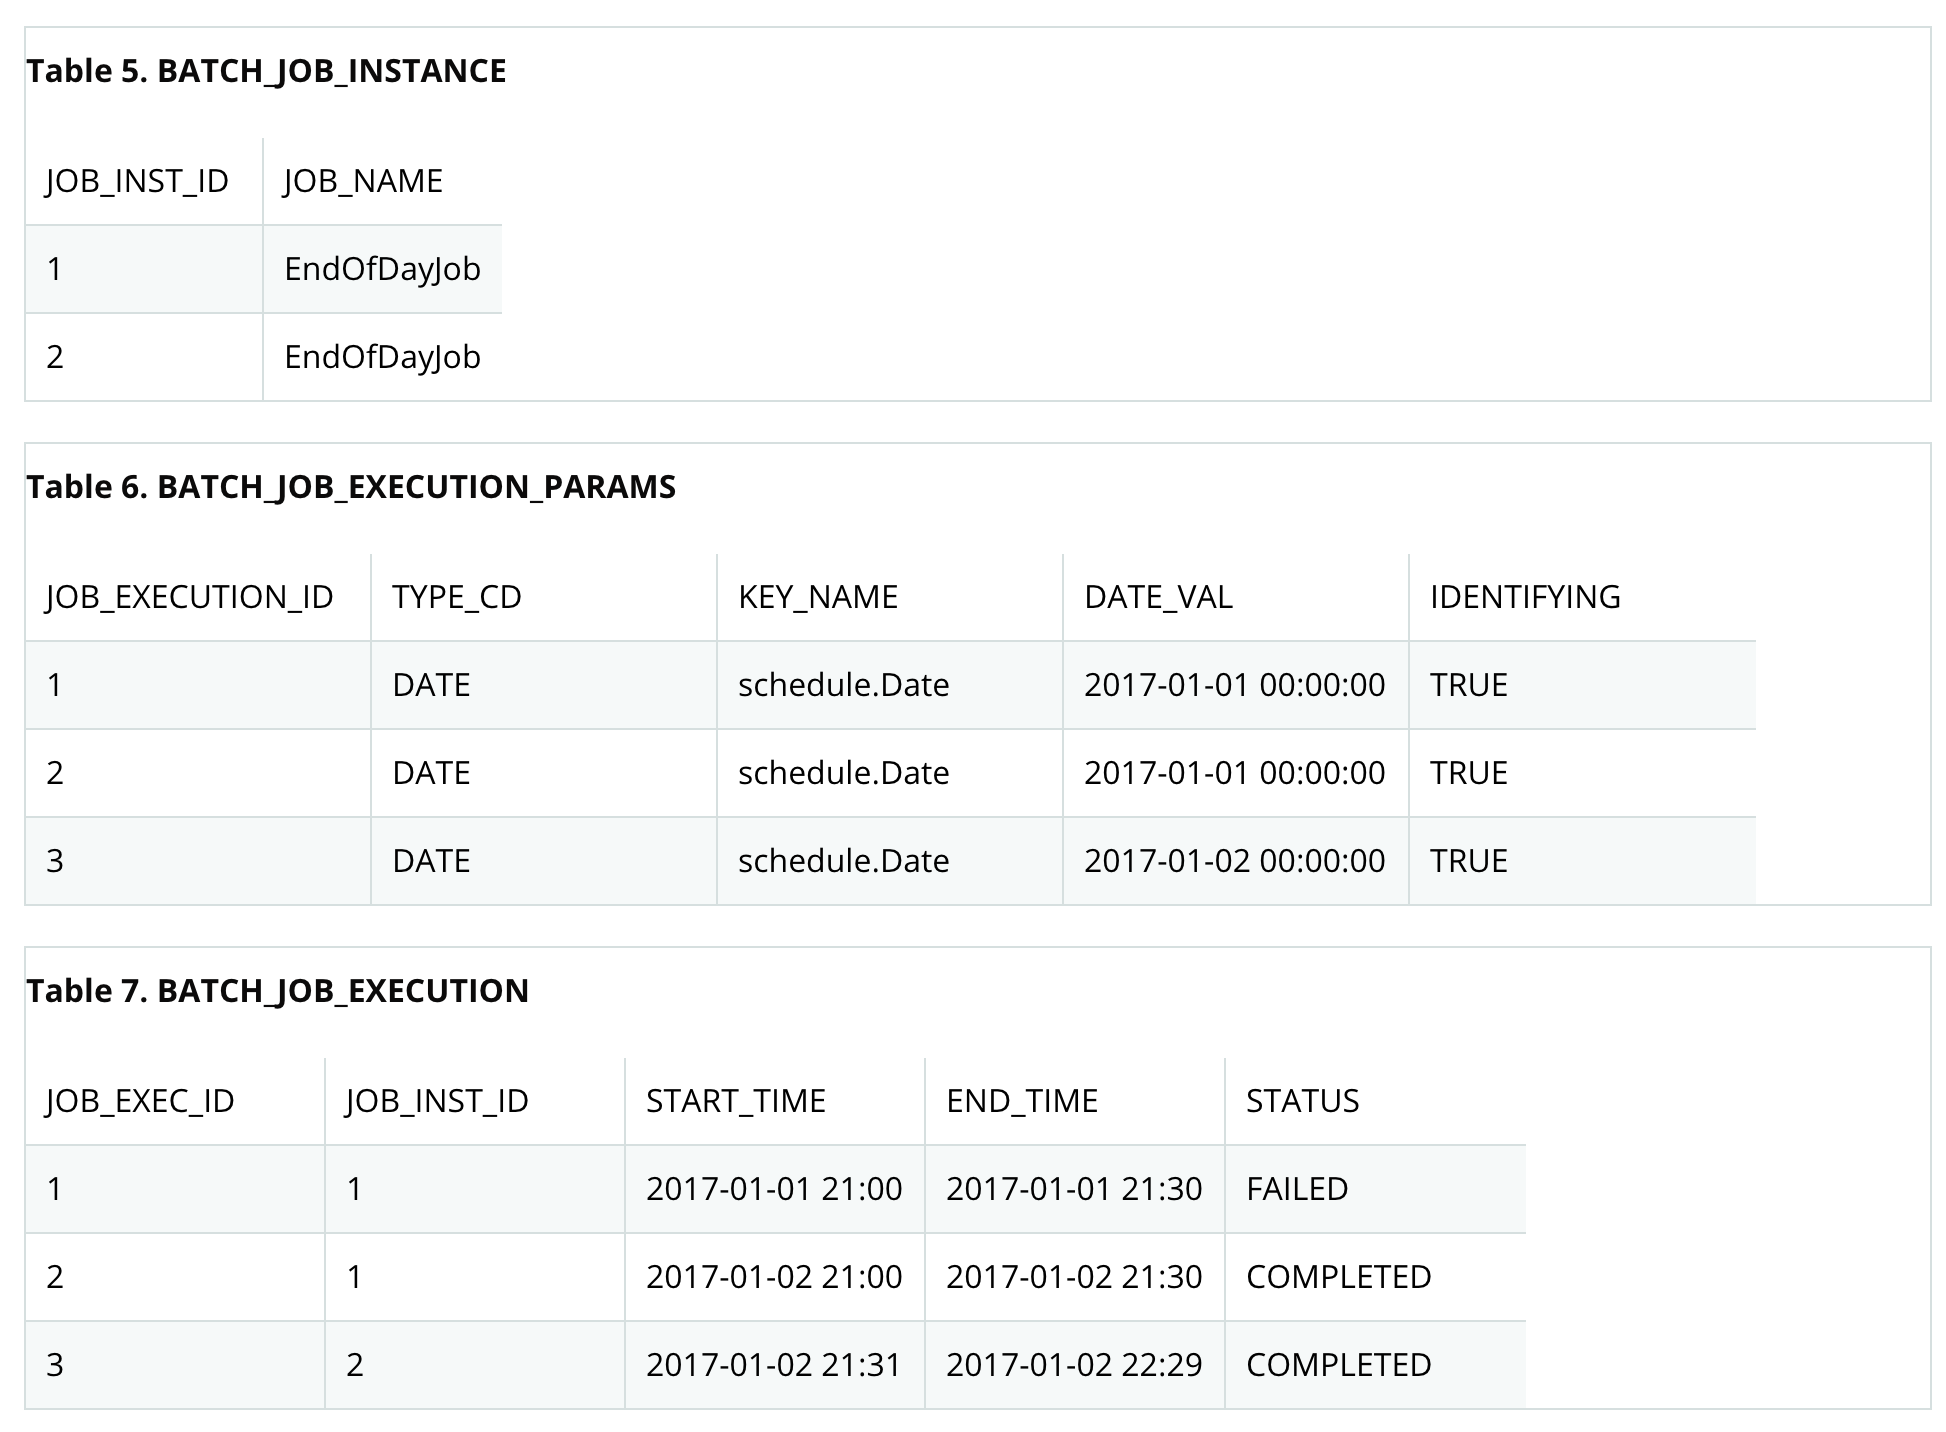Click the Table 5 BATCH_JOB_INSTANCE title
1946x1432 pixels.
[266, 71]
